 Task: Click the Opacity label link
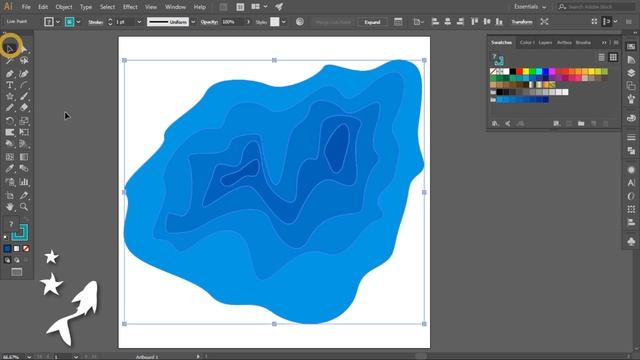tap(209, 22)
